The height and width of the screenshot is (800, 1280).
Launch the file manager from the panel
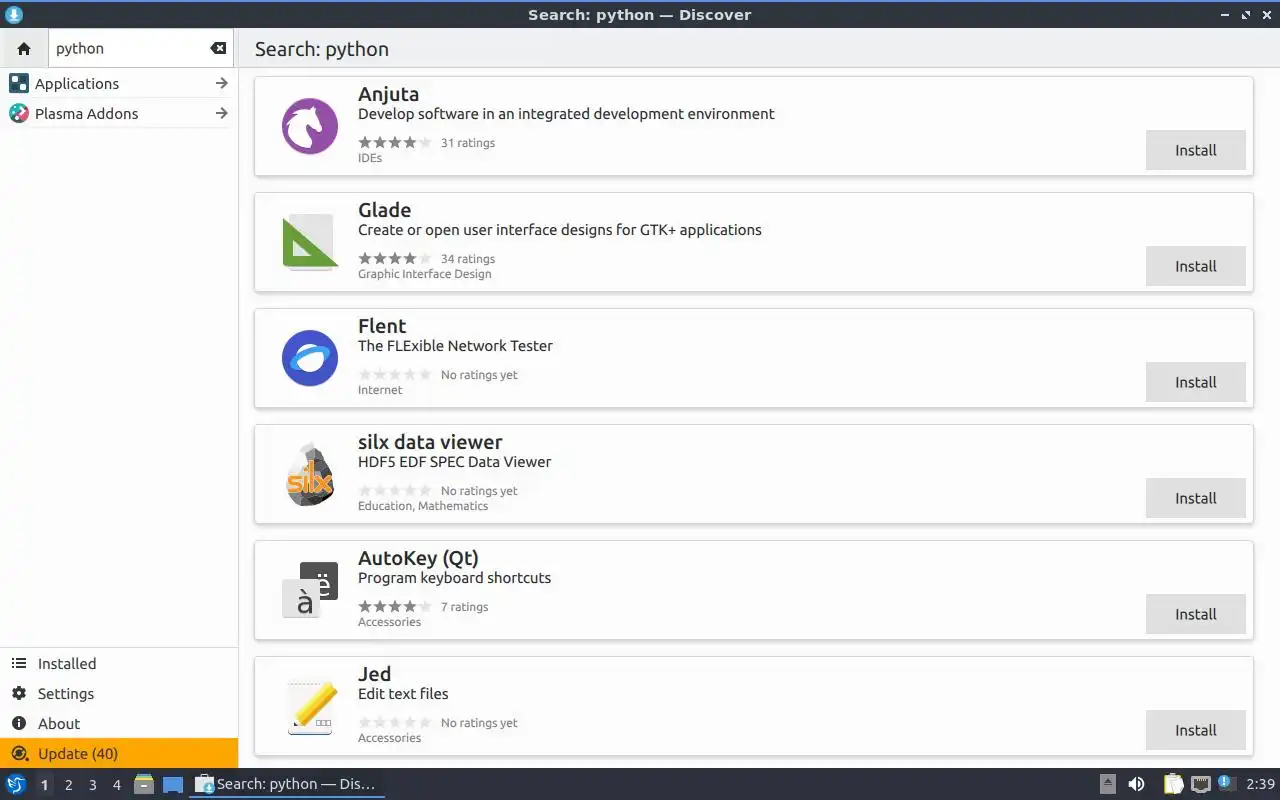click(143, 784)
